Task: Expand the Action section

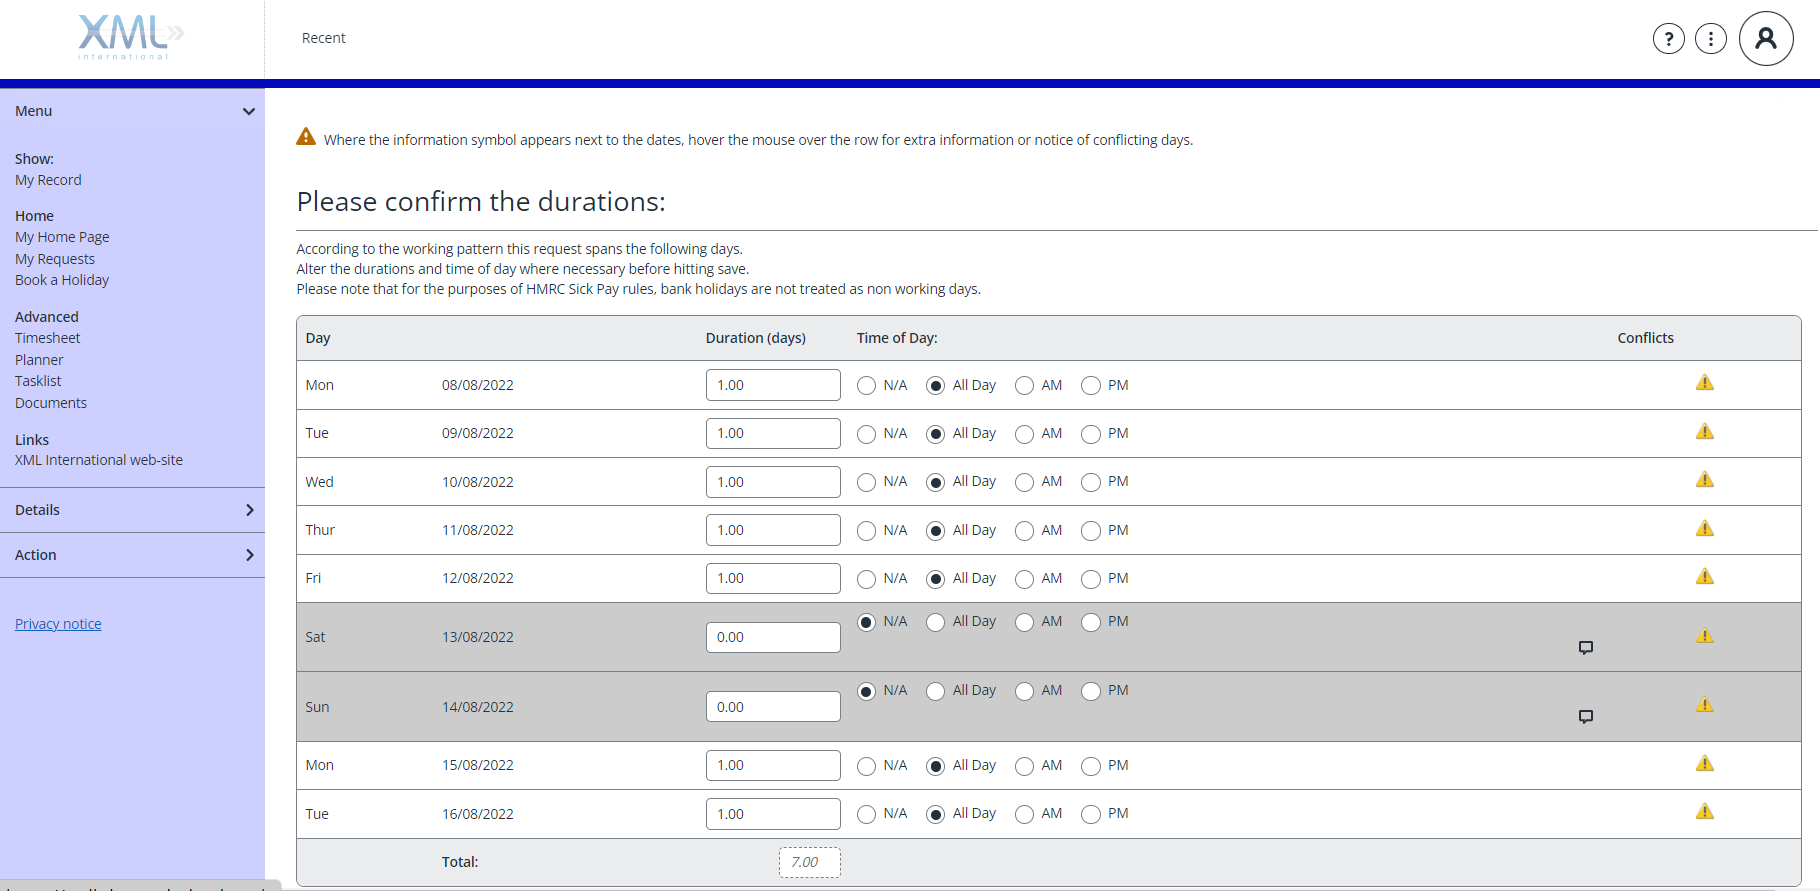Action: tap(132, 555)
